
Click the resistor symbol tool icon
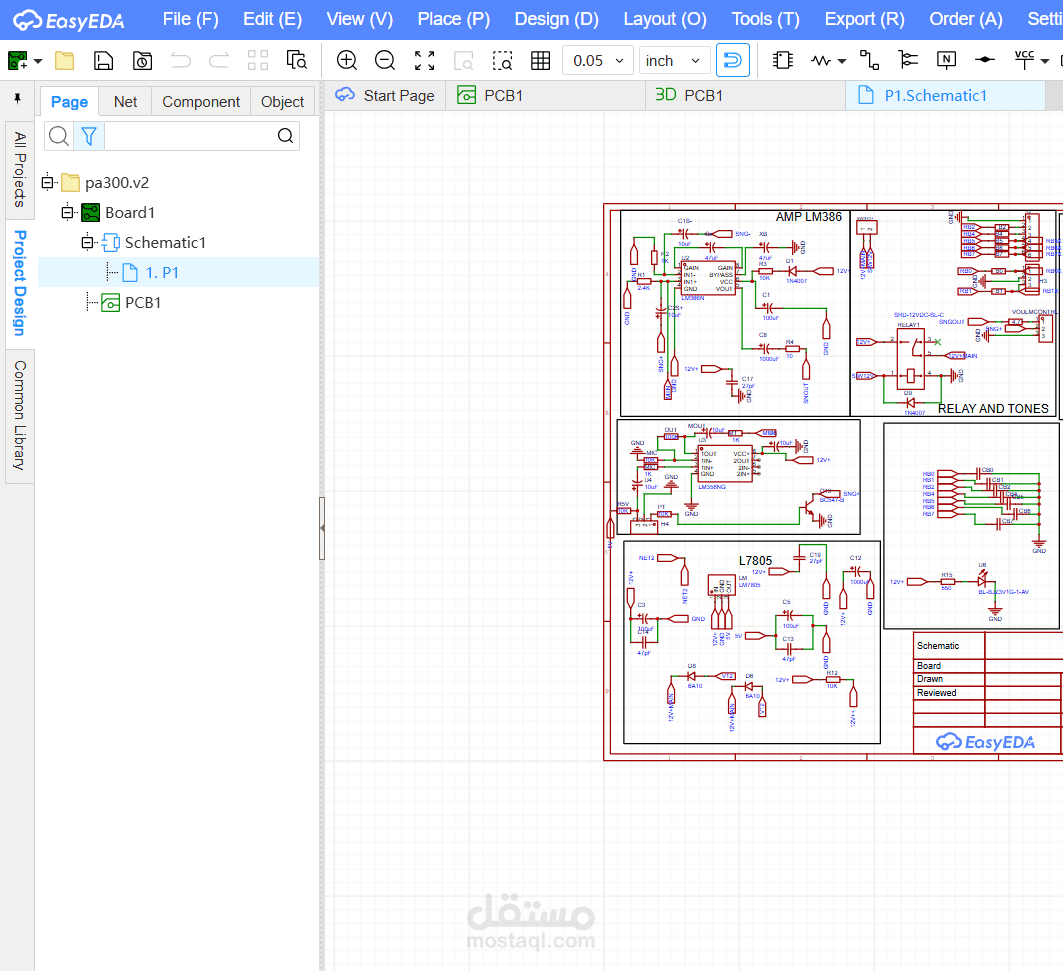point(821,61)
